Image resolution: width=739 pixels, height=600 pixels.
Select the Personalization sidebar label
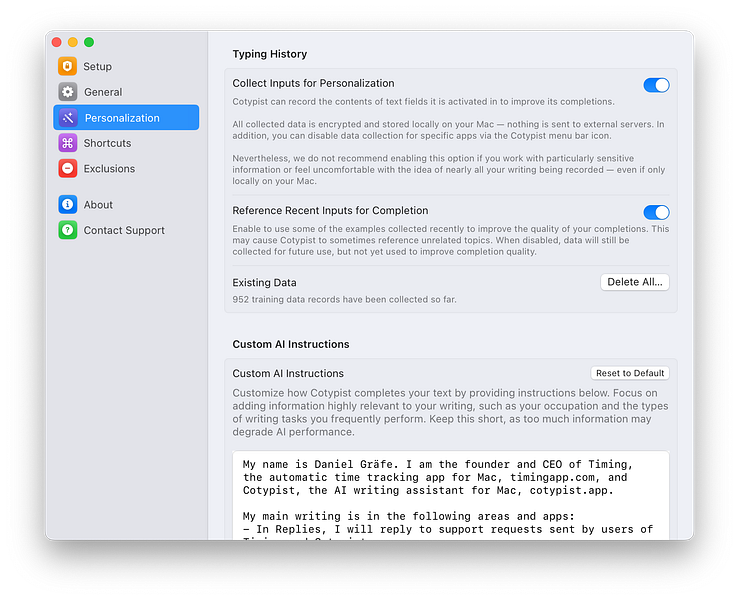click(x=122, y=118)
